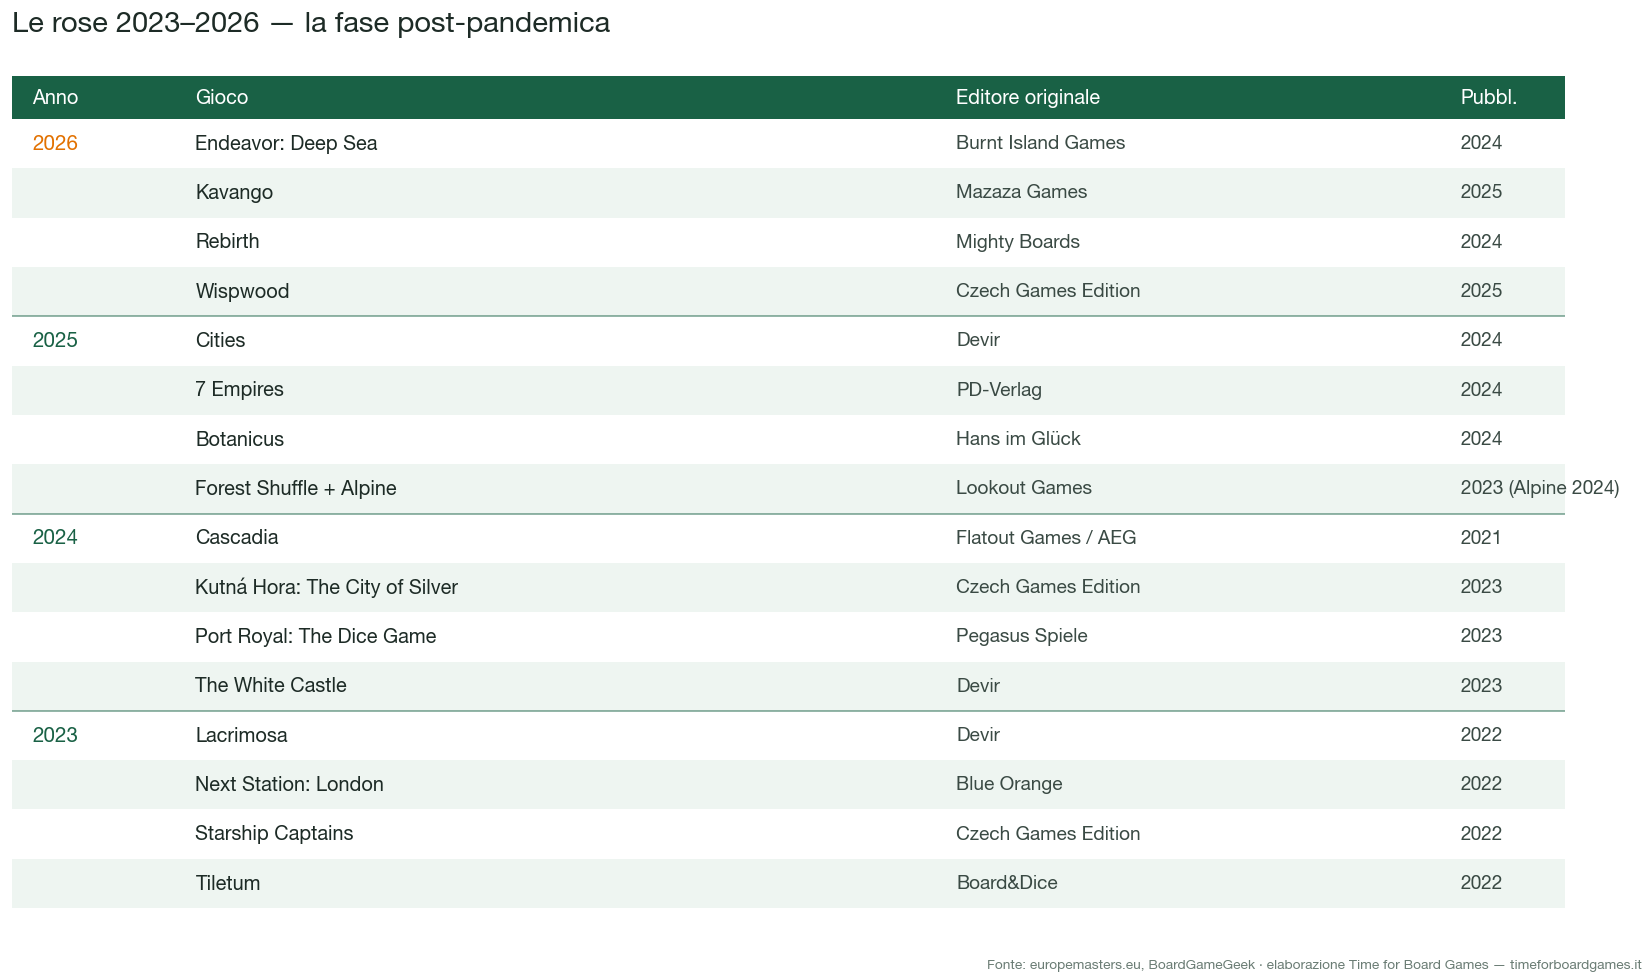Click the Next Station: London title
This screenshot has width=1650, height=974.
pos(289,784)
